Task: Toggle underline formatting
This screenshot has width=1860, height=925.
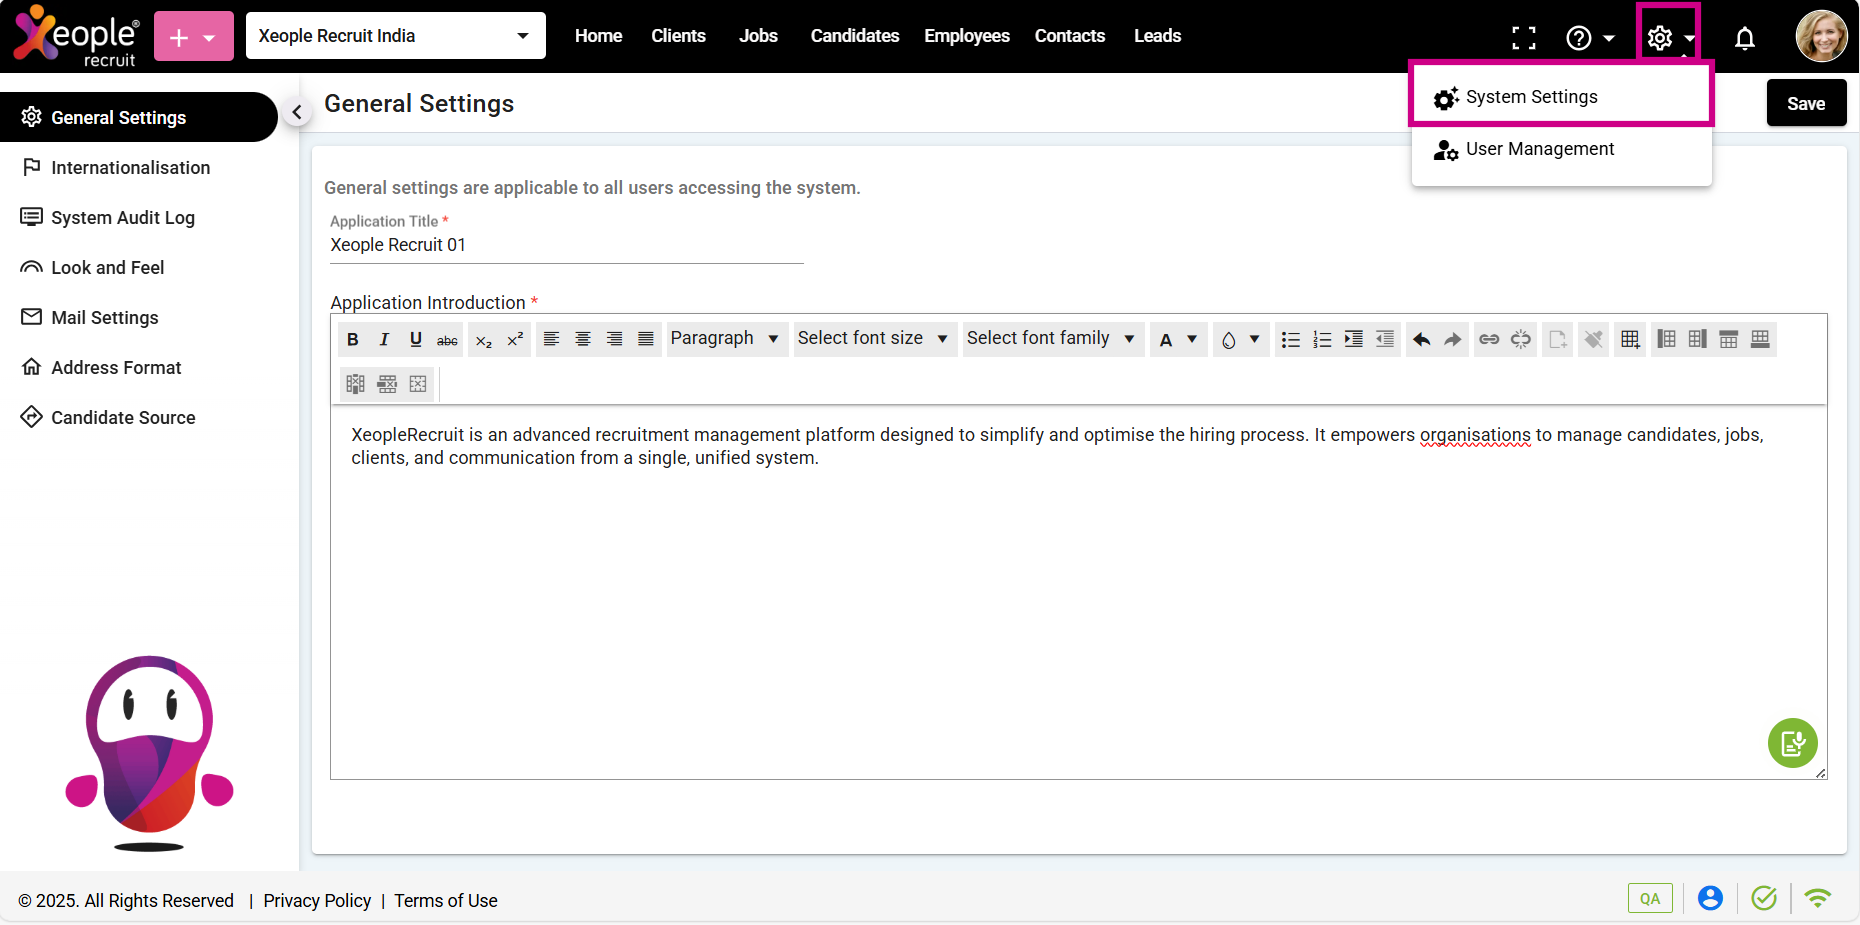Action: [x=416, y=339]
